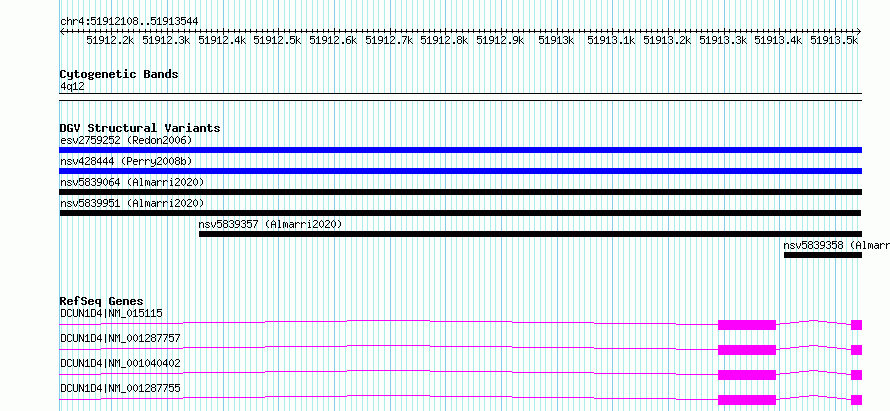The width and height of the screenshot is (890, 411).
Task: Click the esv2759252 (Redon2006) variant label
Action: tap(126, 140)
